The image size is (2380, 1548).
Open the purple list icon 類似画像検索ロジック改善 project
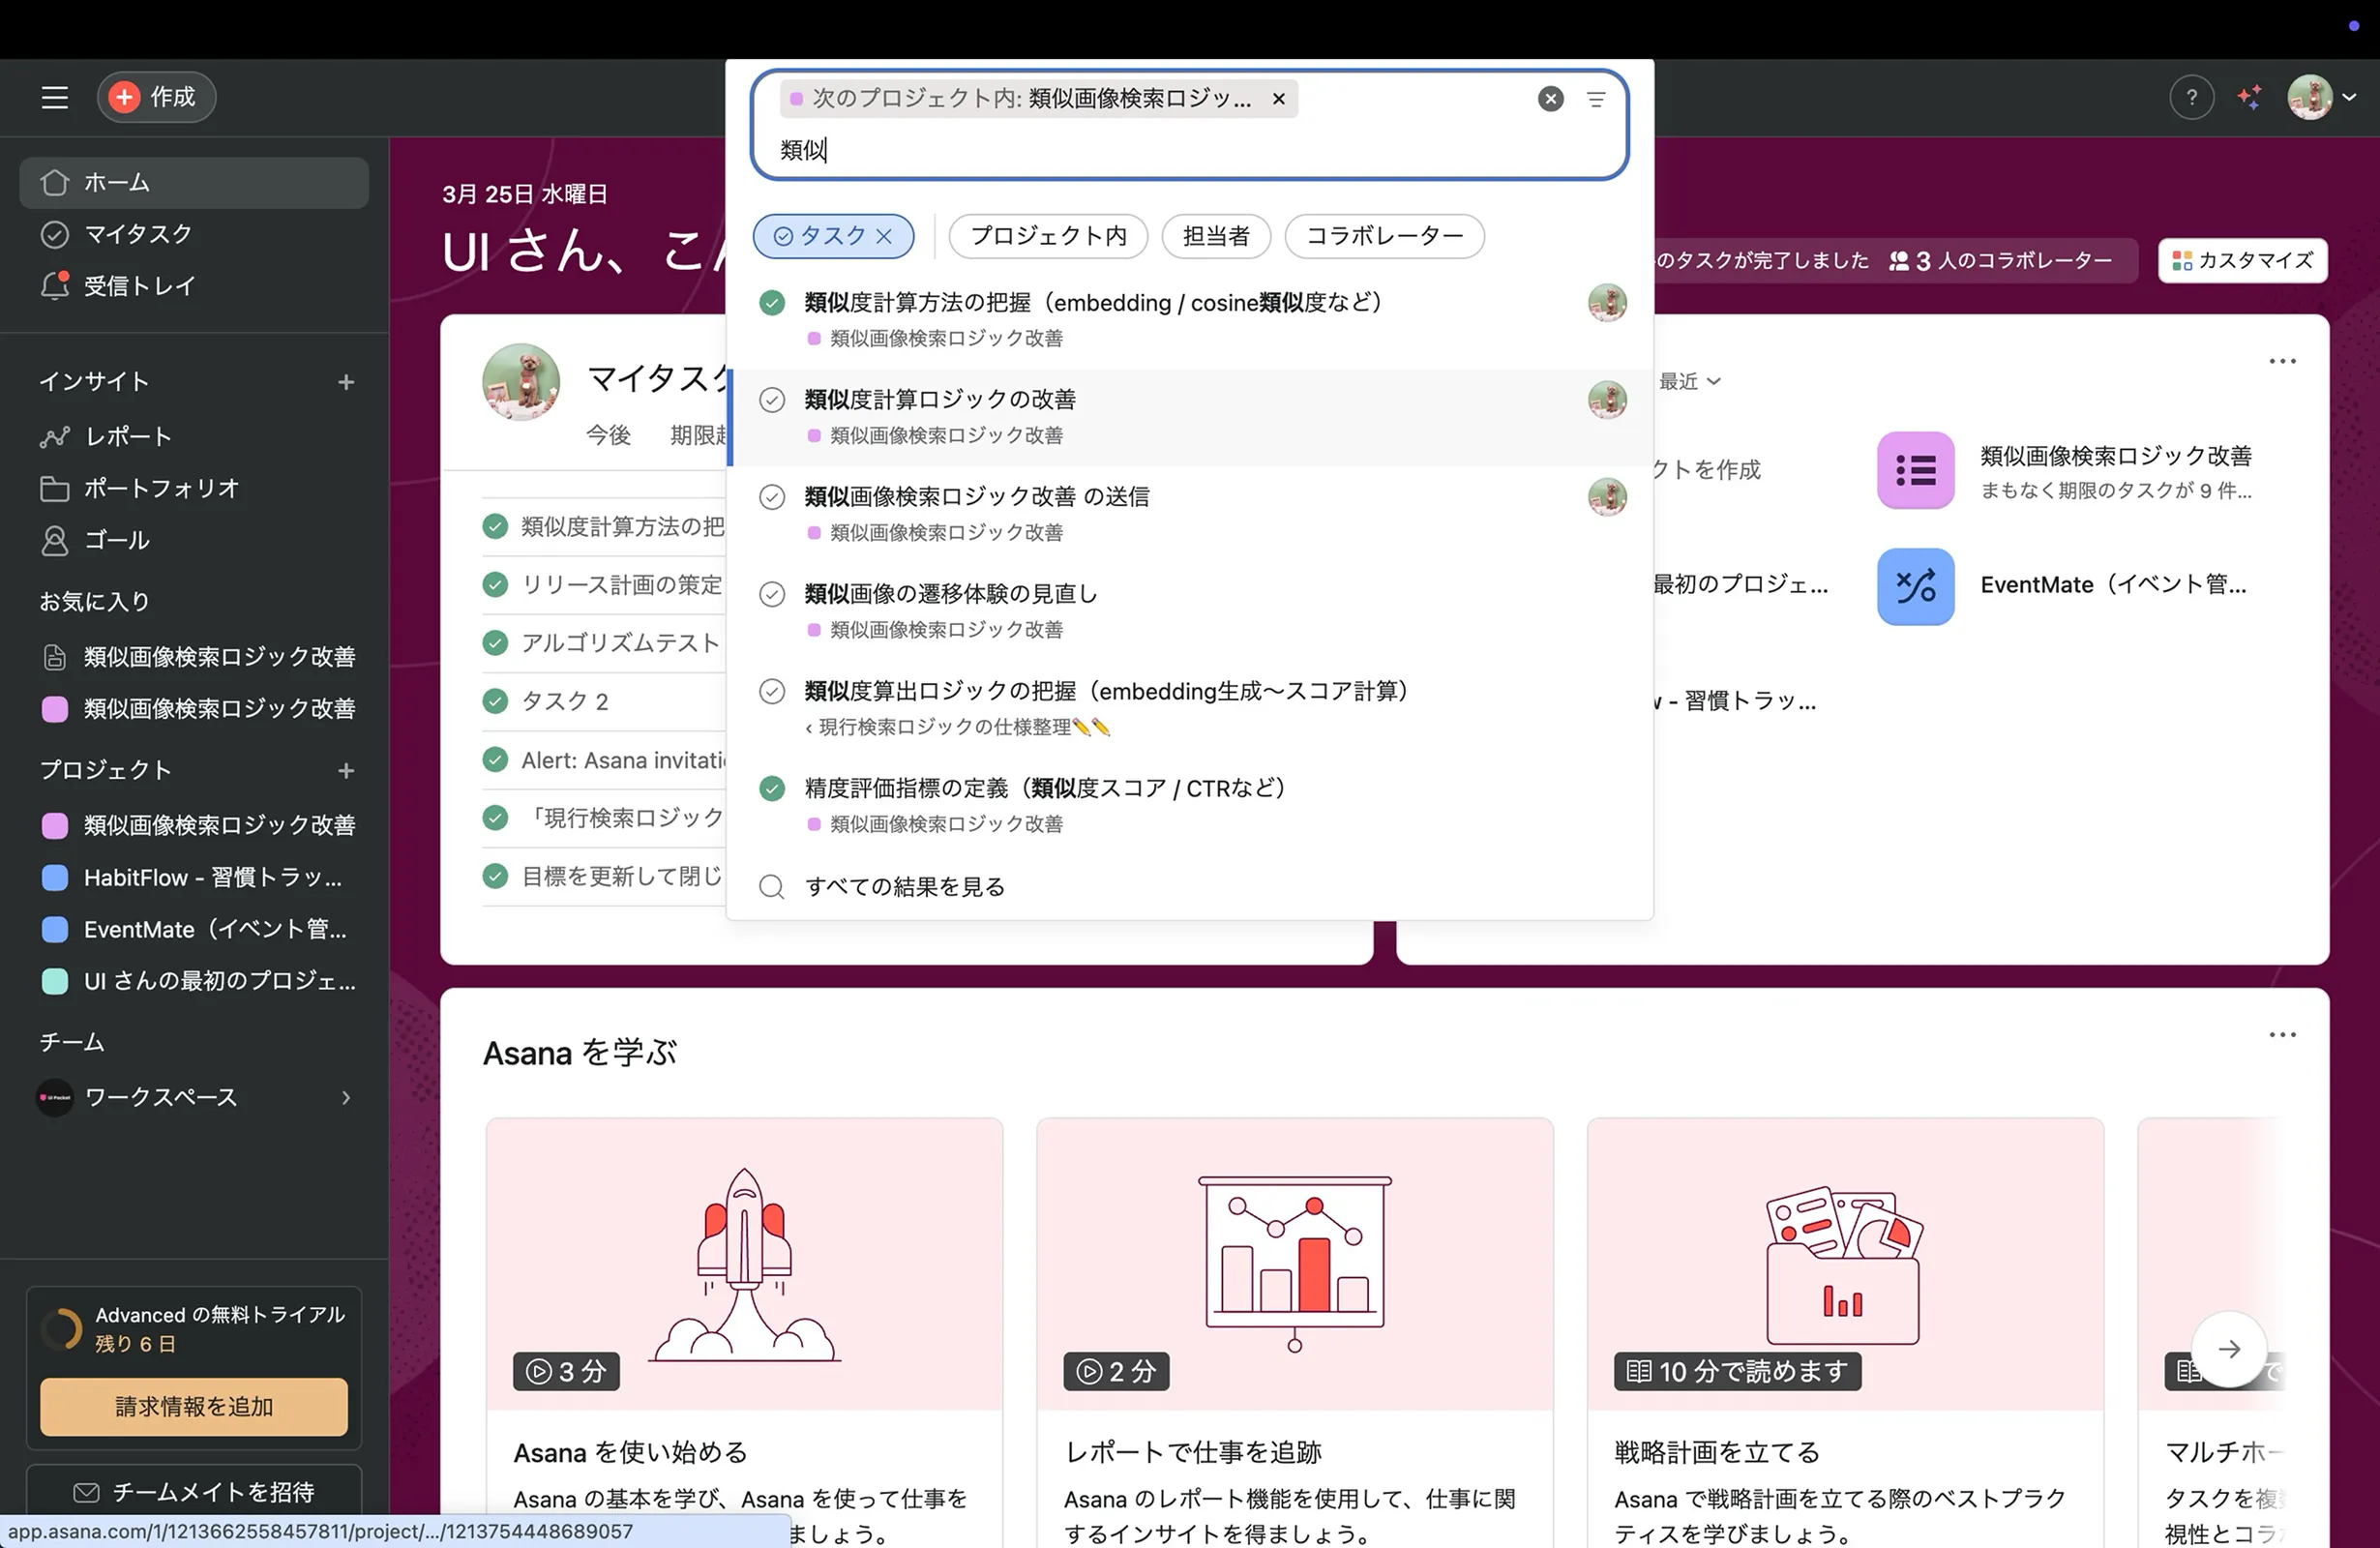pyautogui.click(x=1915, y=470)
